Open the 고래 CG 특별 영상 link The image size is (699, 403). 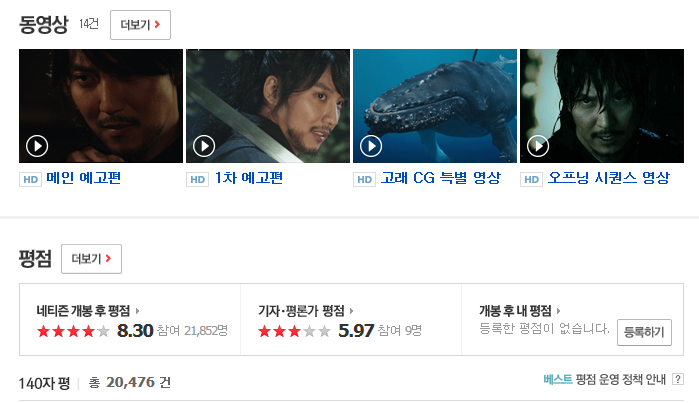[x=440, y=178]
